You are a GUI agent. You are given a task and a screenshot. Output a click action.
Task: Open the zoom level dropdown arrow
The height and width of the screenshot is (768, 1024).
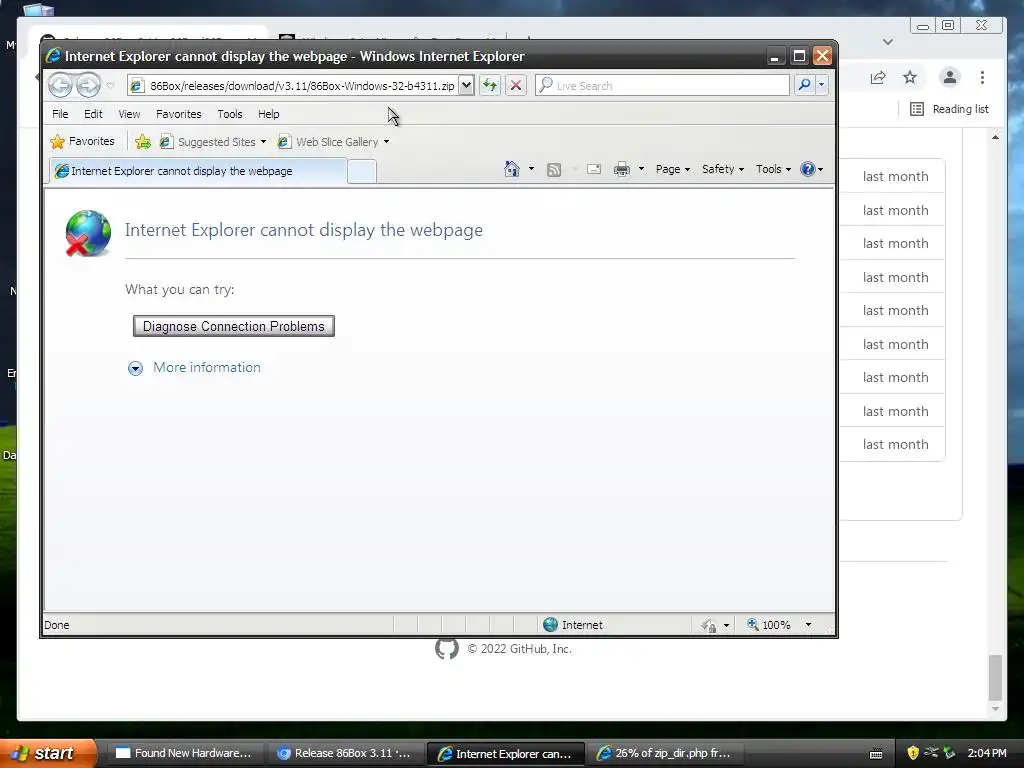click(808, 625)
